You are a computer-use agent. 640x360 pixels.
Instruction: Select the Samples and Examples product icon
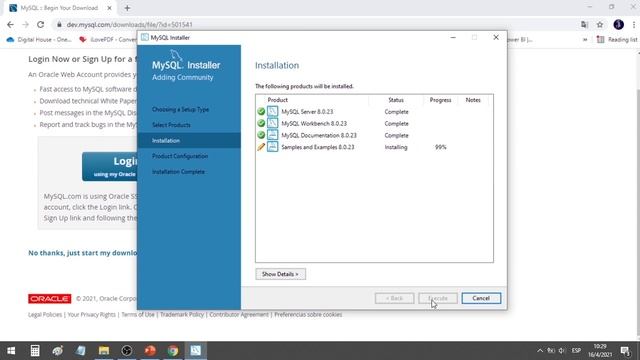click(x=272, y=147)
